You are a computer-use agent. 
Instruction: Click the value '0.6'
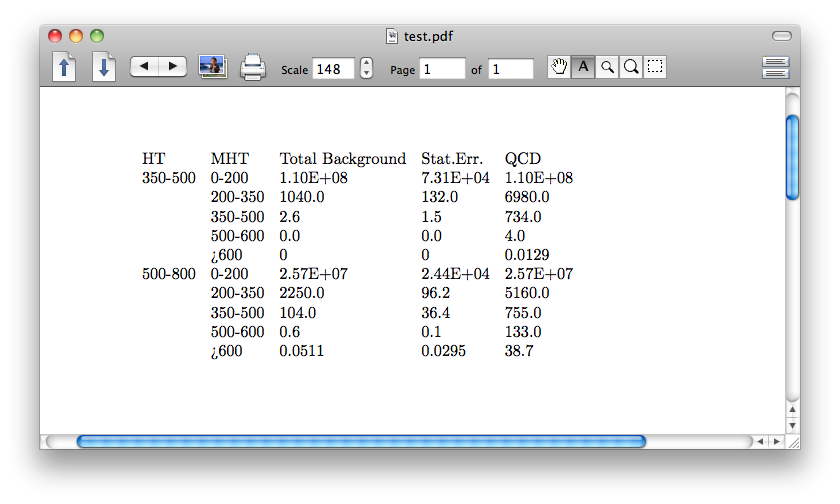(290, 332)
